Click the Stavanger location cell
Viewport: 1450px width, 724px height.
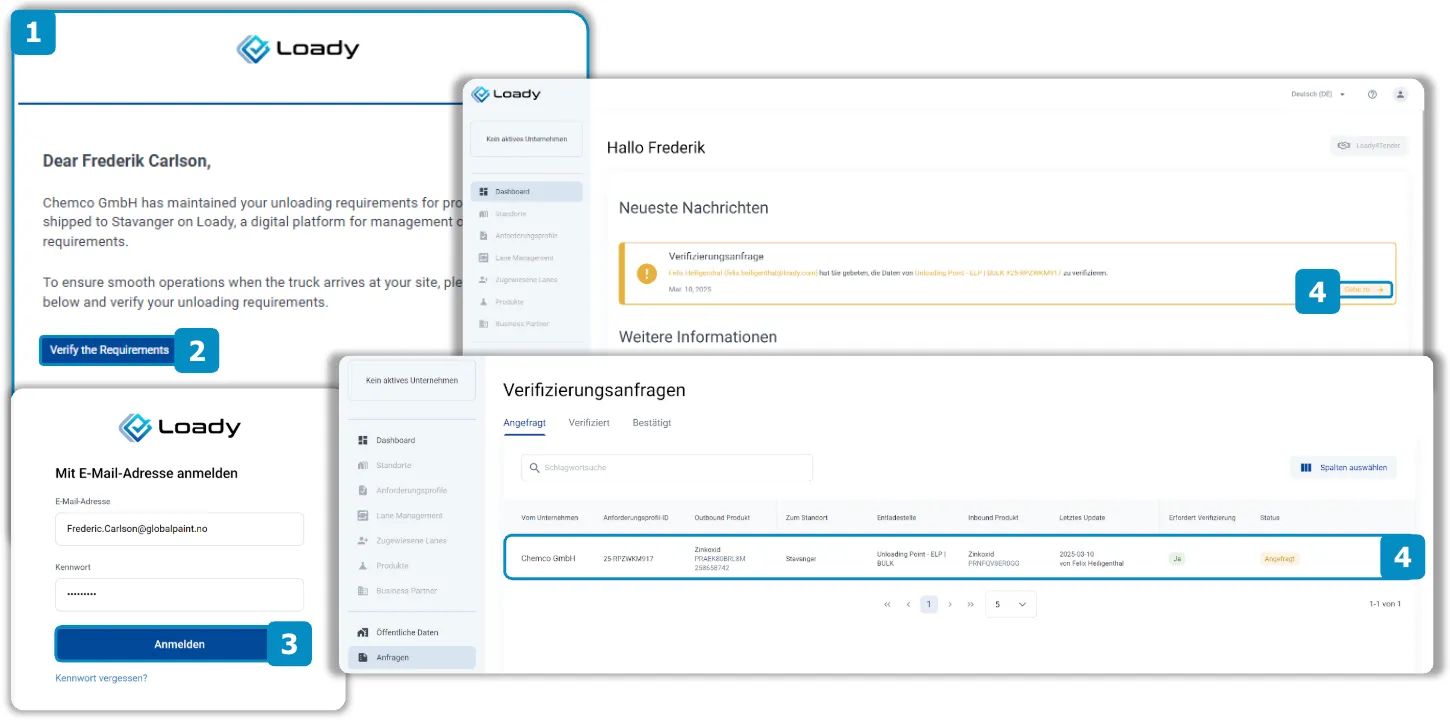[801, 558]
